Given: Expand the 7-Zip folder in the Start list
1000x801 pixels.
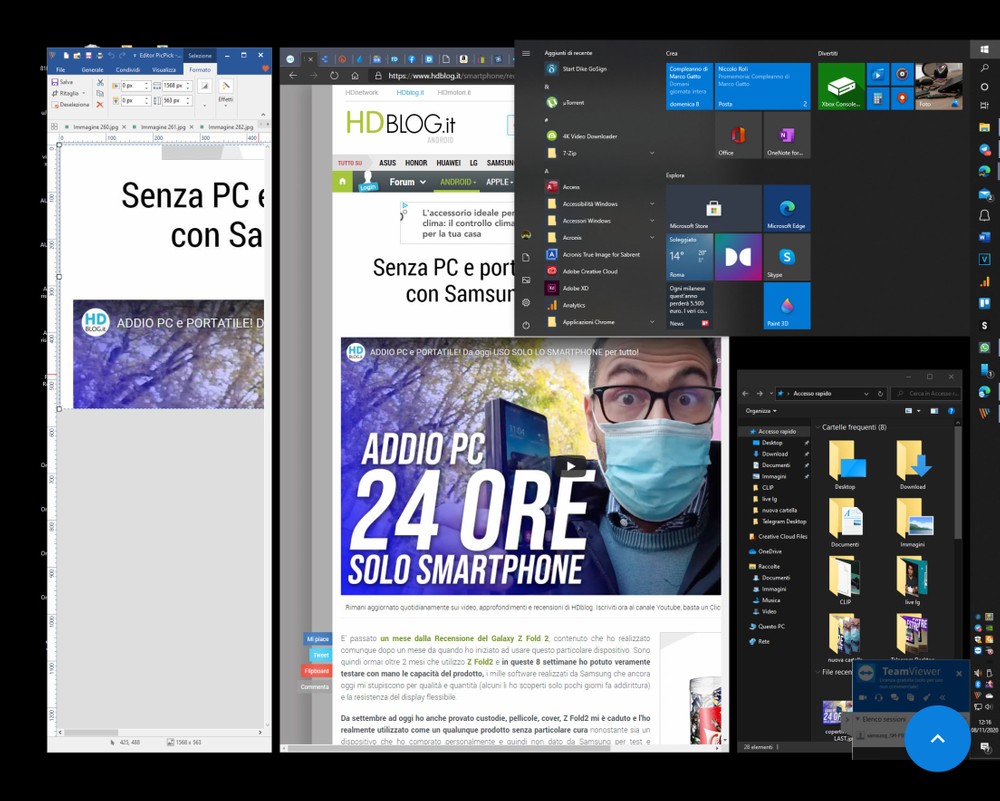Looking at the screenshot, I should tap(651, 153).
